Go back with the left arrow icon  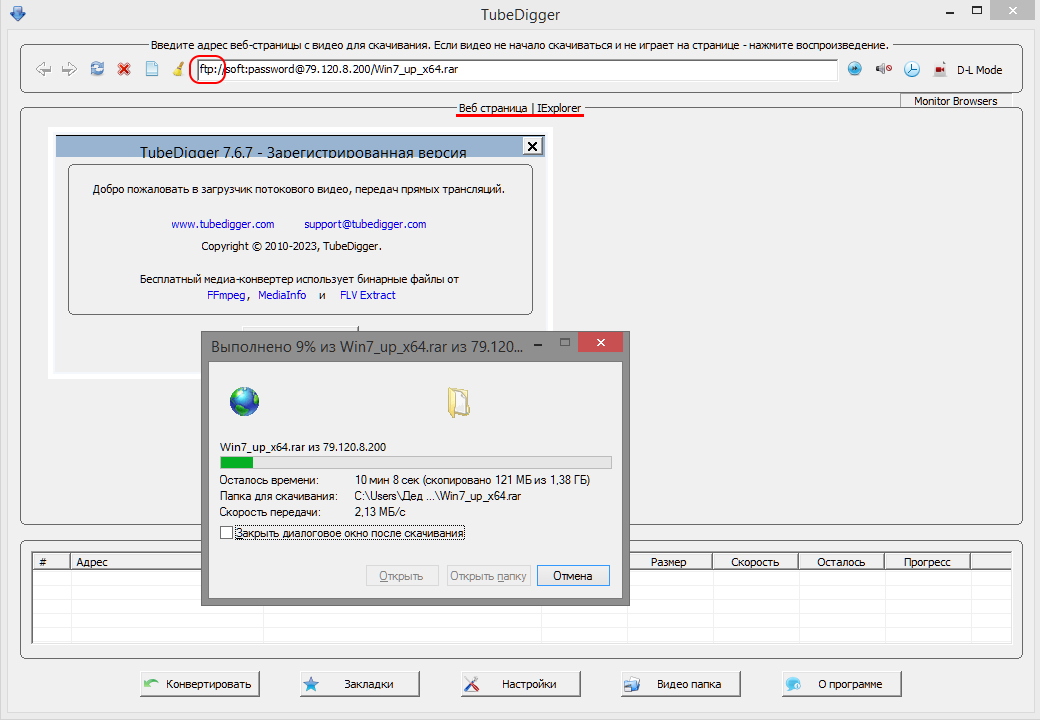click(x=44, y=69)
